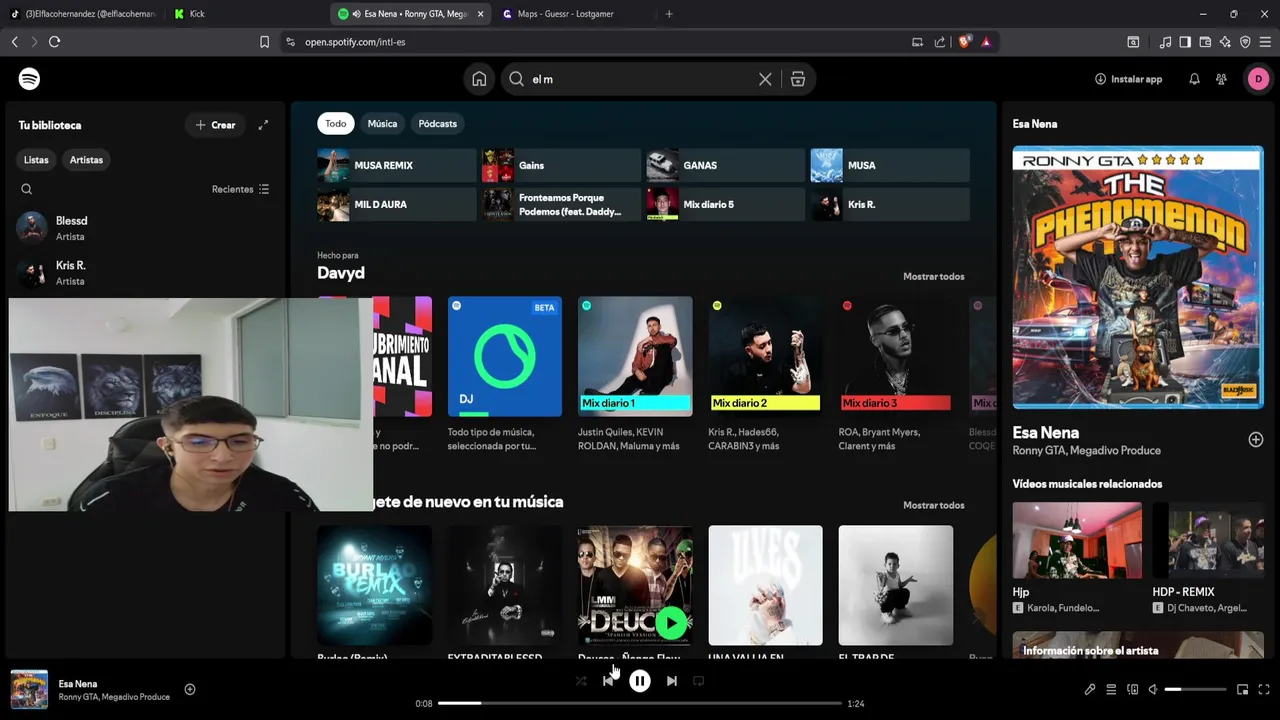Screen dimensions: 1280x720
Task: Enter fullscreen player icon
Action: click(1265, 689)
